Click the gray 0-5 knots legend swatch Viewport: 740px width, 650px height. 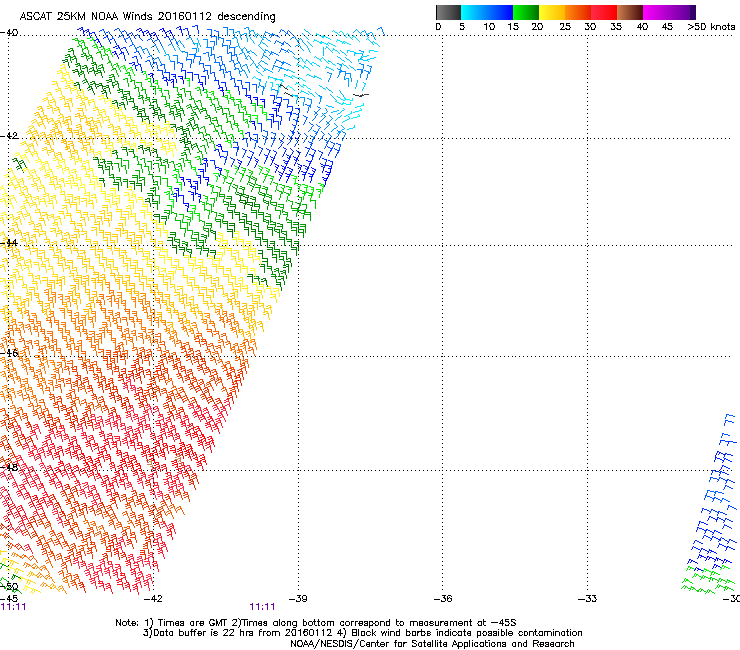click(x=448, y=12)
